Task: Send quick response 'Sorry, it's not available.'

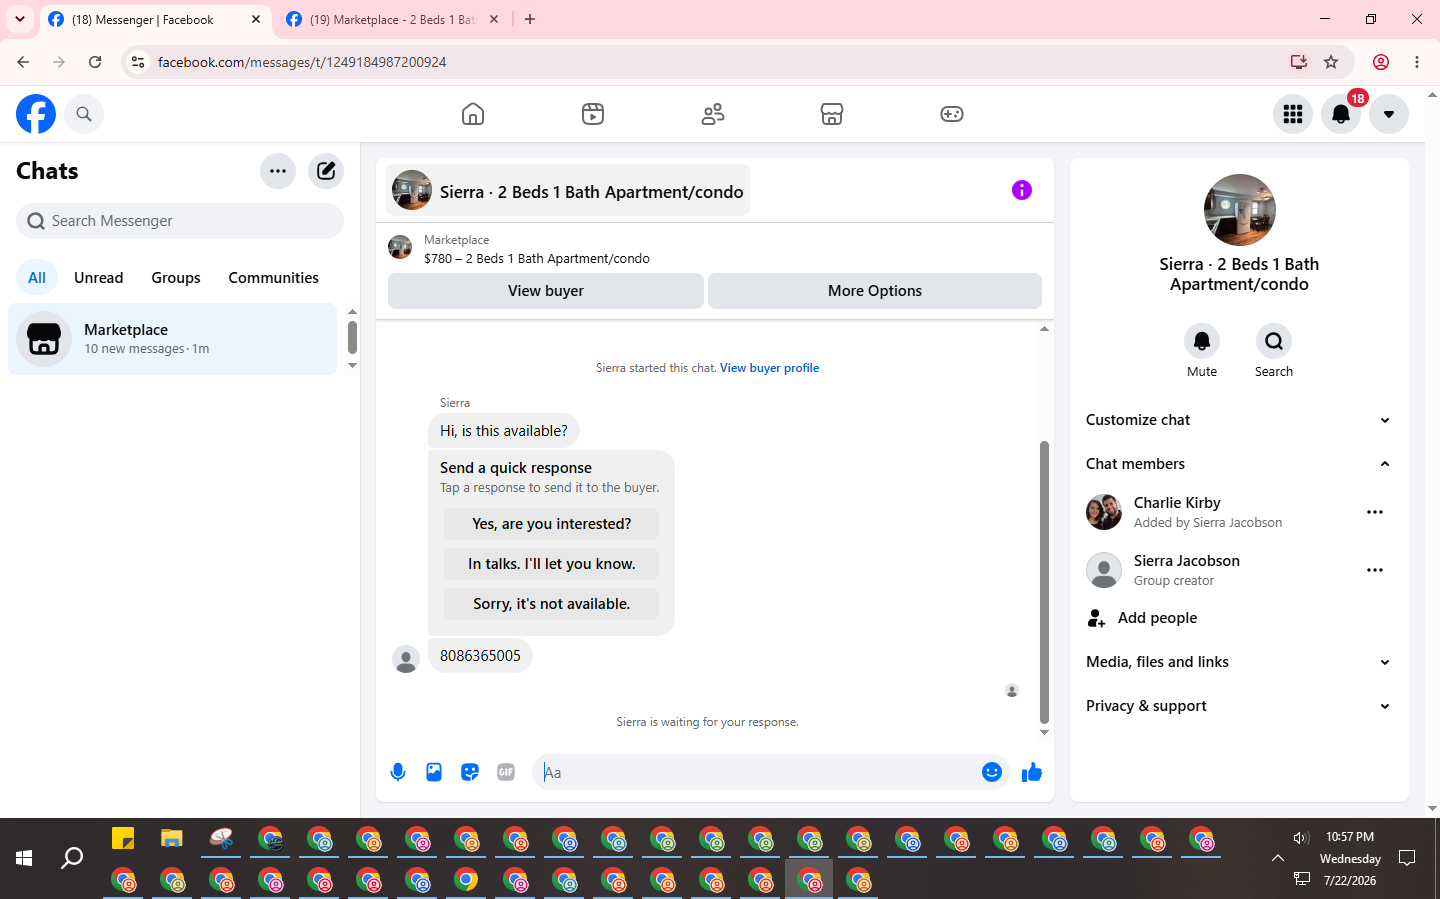Action: coord(552,604)
